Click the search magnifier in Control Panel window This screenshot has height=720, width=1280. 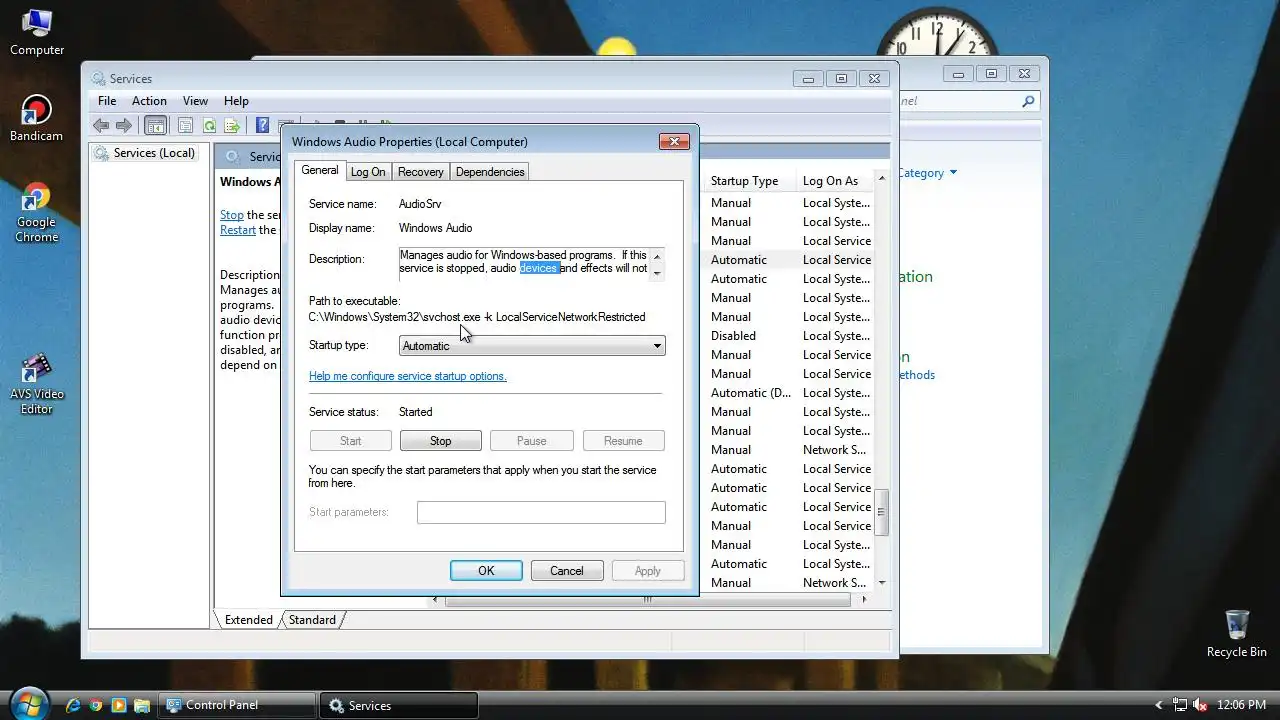1027,101
